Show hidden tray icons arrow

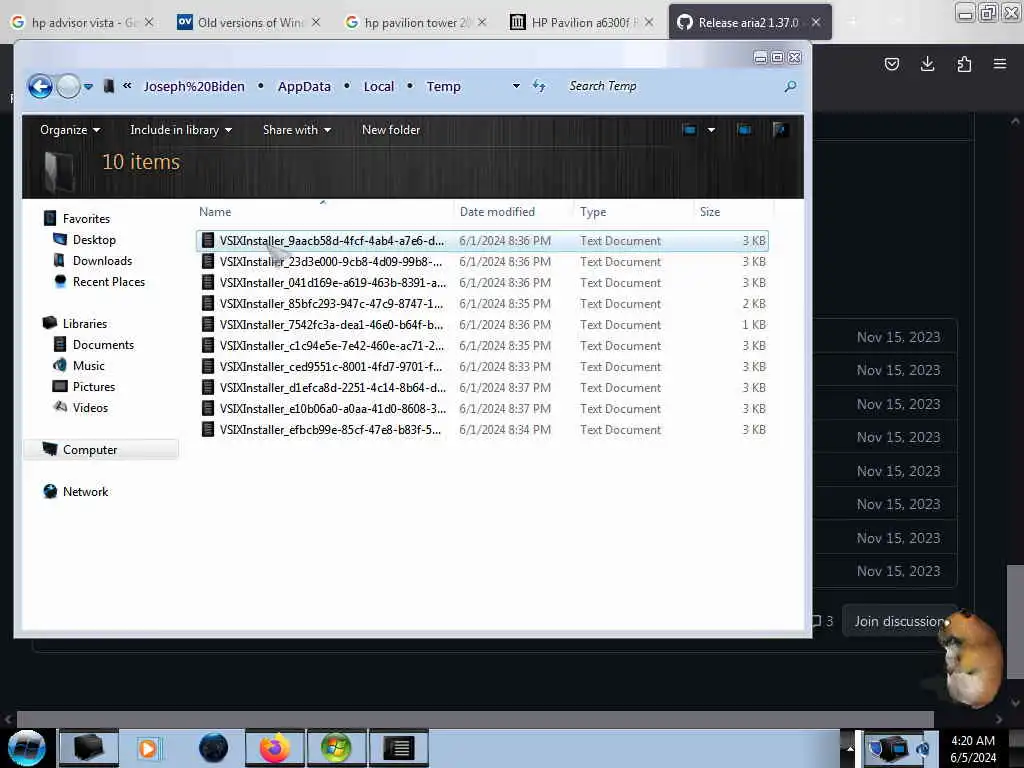point(850,748)
